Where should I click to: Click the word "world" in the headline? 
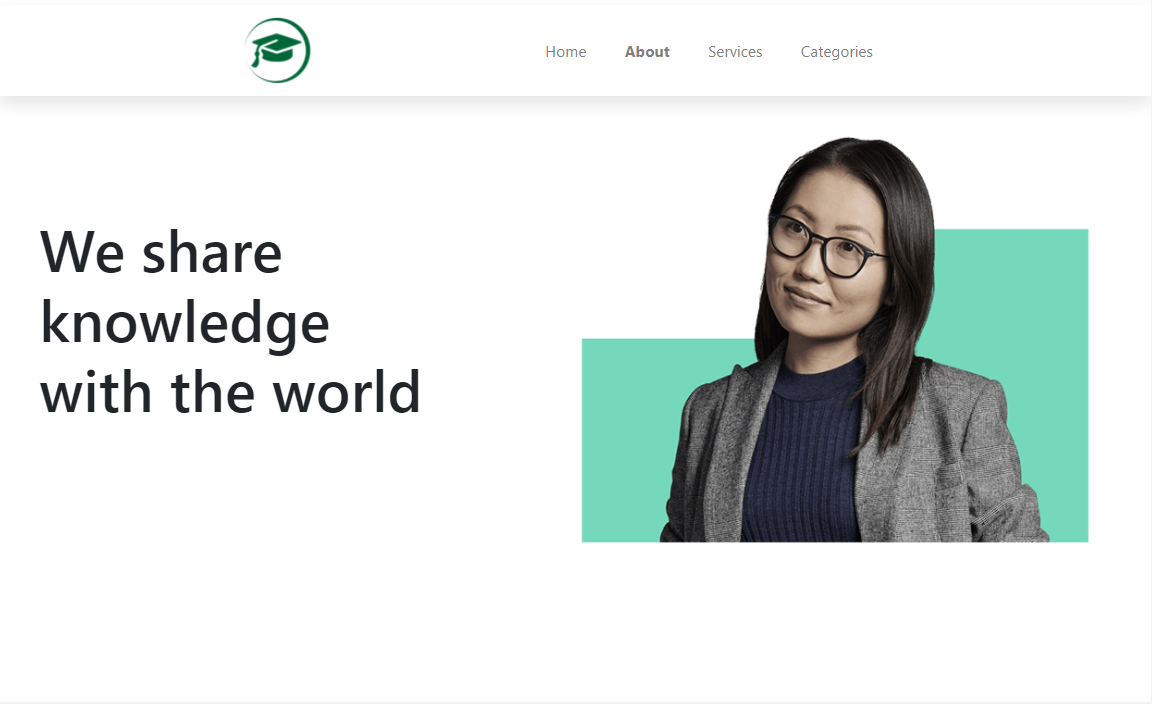pos(347,392)
